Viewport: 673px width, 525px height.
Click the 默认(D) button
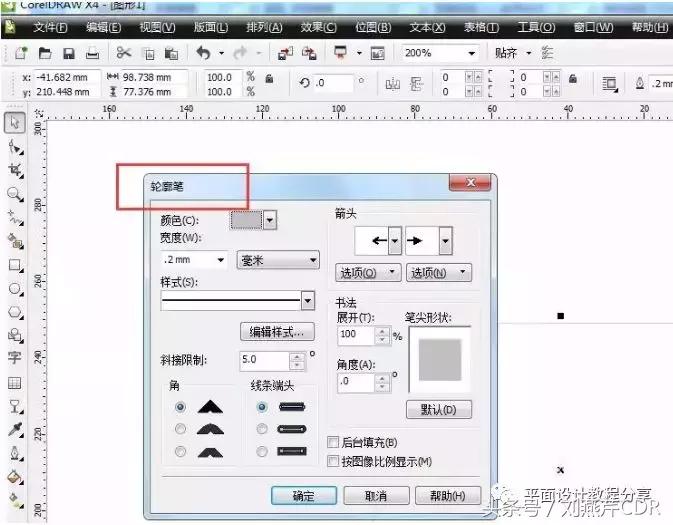[x=439, y=410]
